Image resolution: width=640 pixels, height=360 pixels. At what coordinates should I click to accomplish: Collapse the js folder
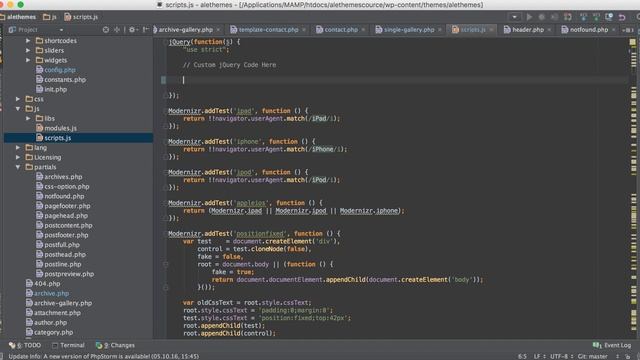[18, 109]
